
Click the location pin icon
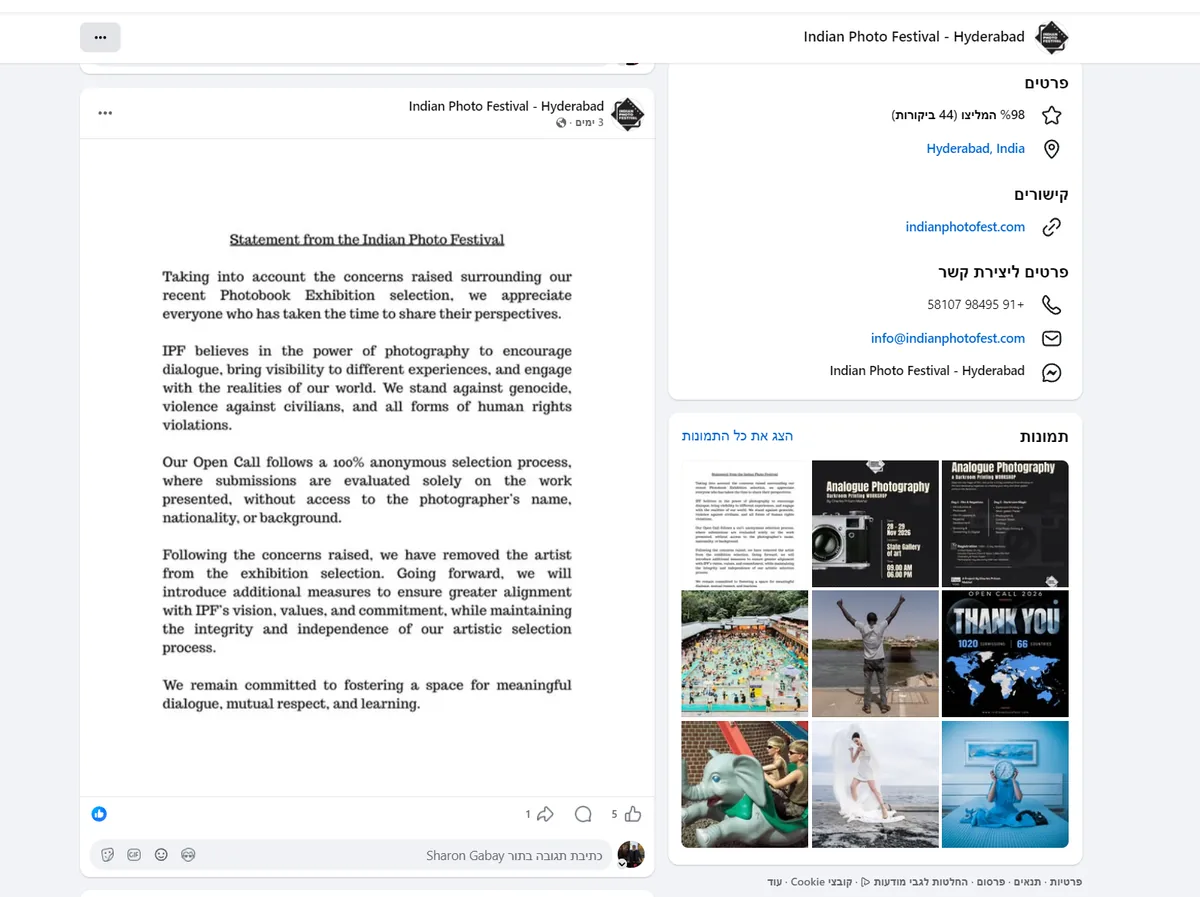(1051, 149)
